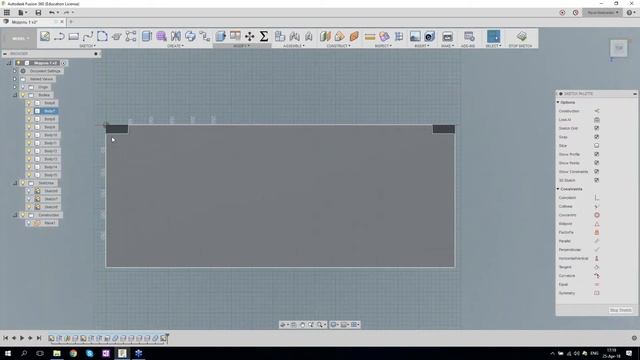
Task: Open a new document tab with plus
Action: [71, 22]
